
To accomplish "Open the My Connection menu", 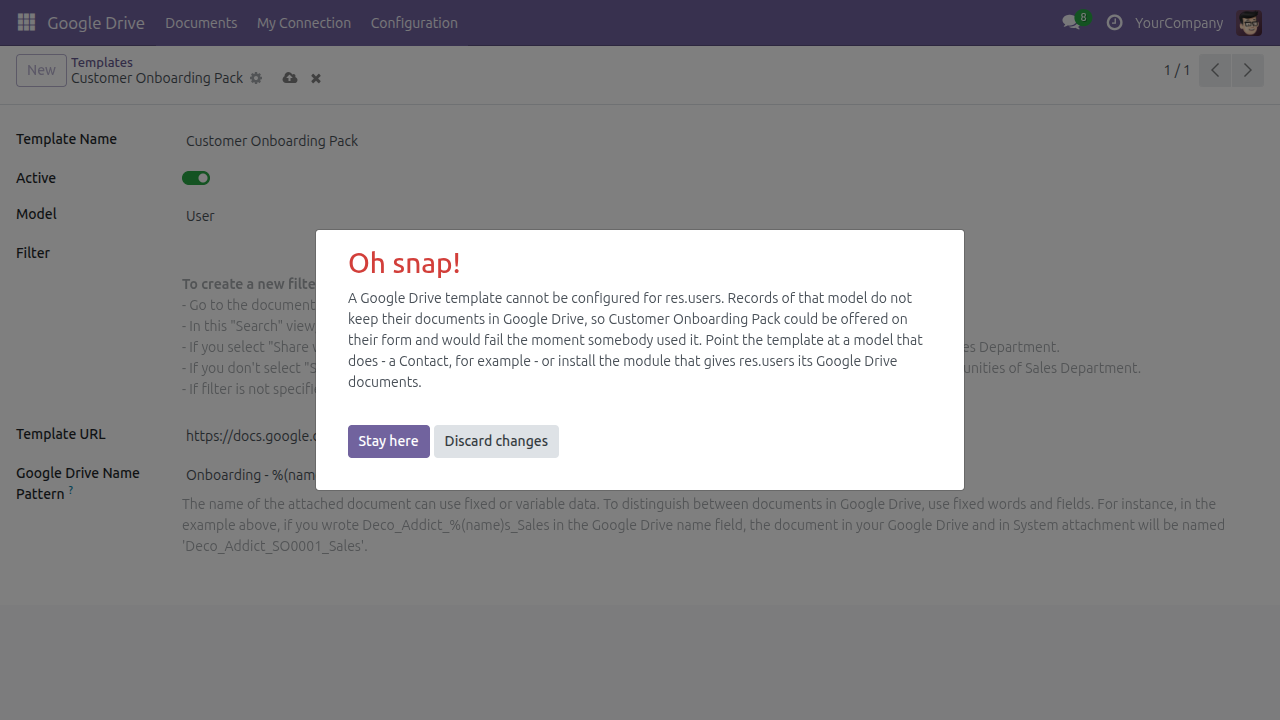I will (x=304, y=22).
